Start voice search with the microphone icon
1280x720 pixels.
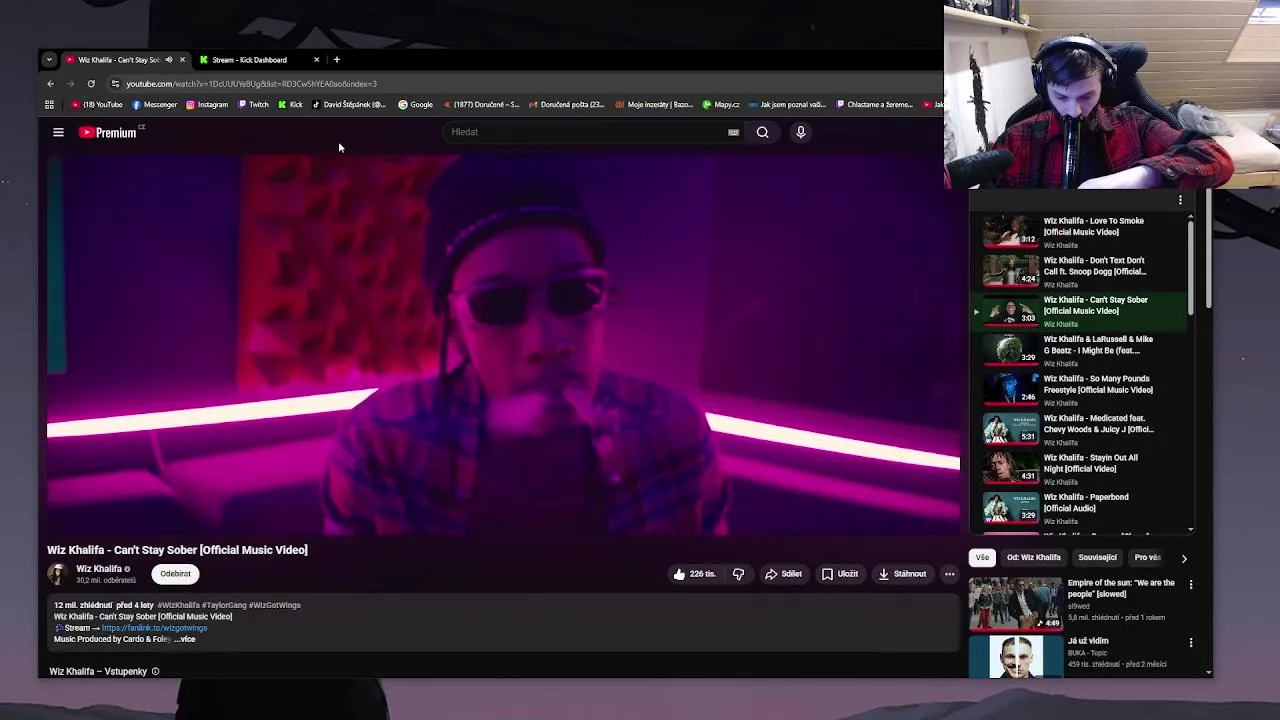800,132
